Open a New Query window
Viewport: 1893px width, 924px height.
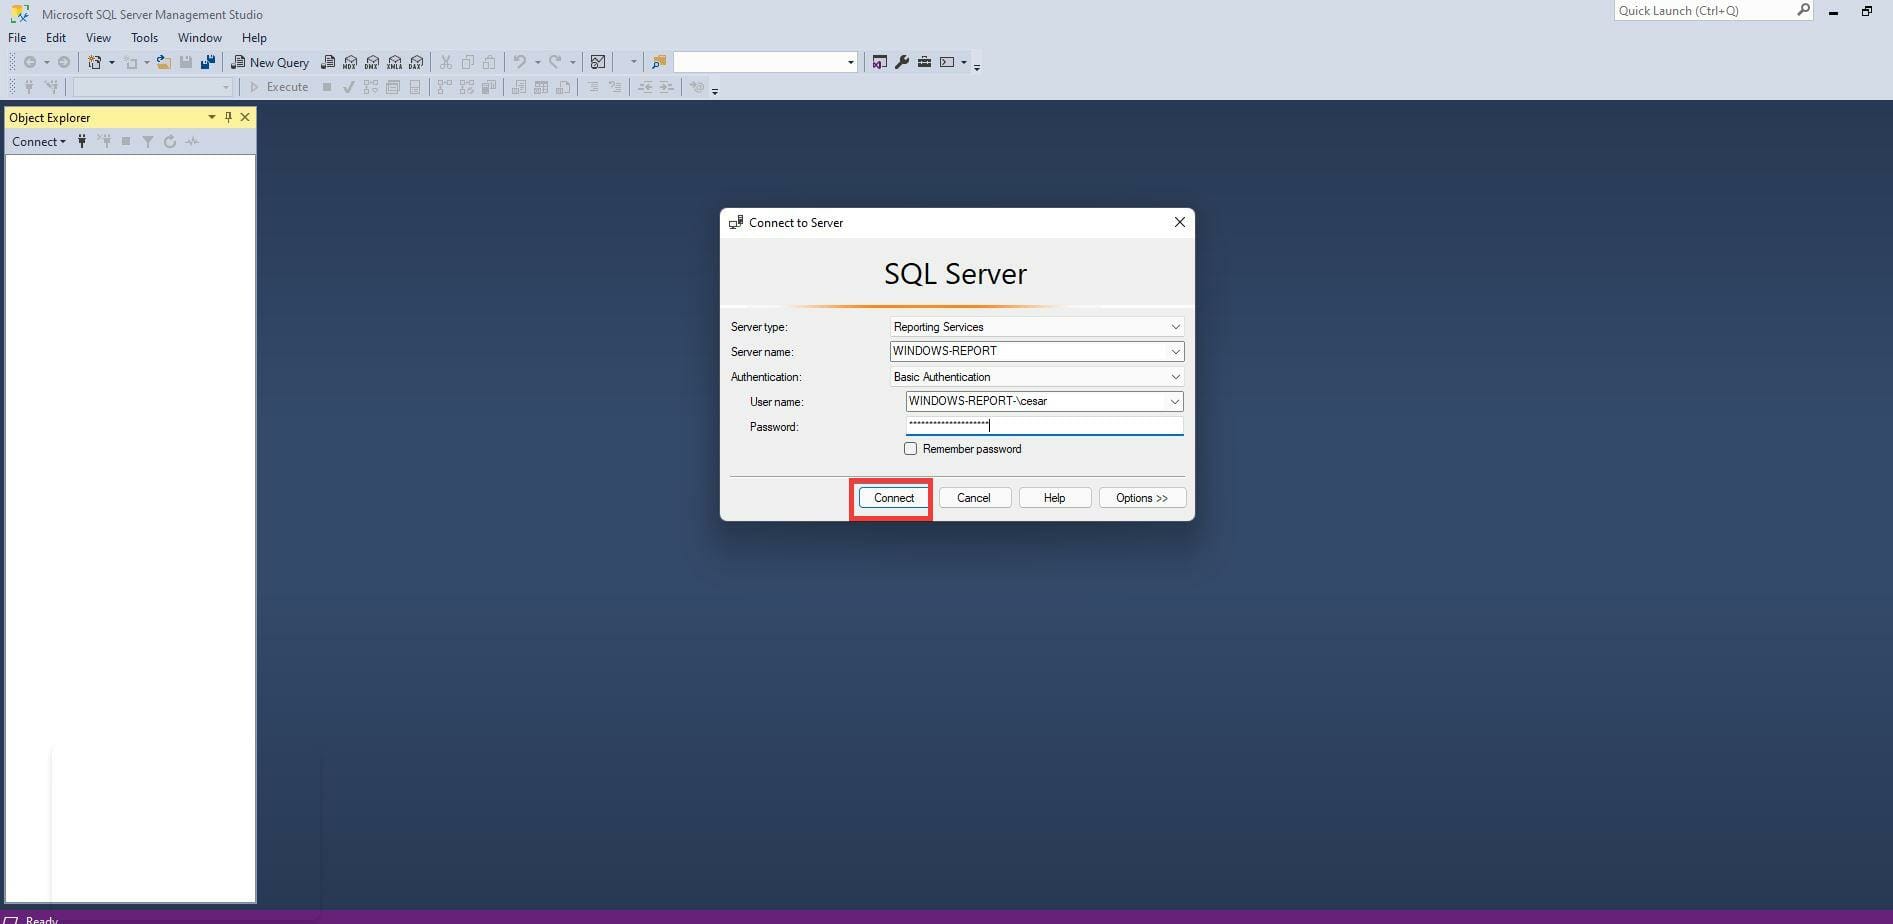(270, 61)
